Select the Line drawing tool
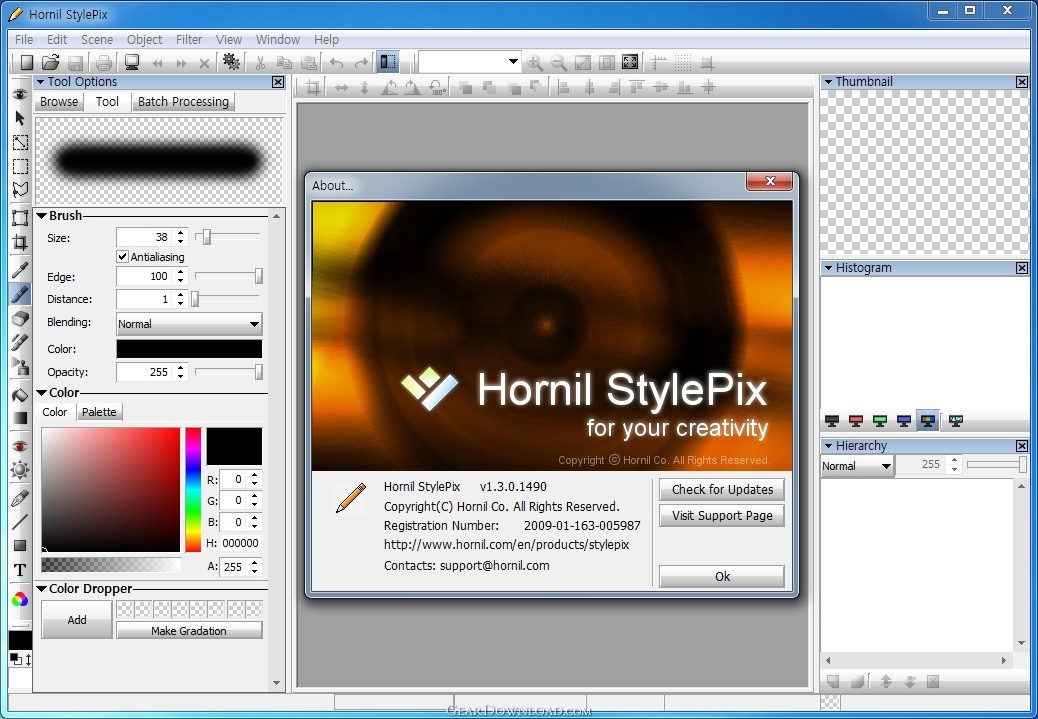Viewport: 1038px width, 719px height. click(x=20, y=522)
